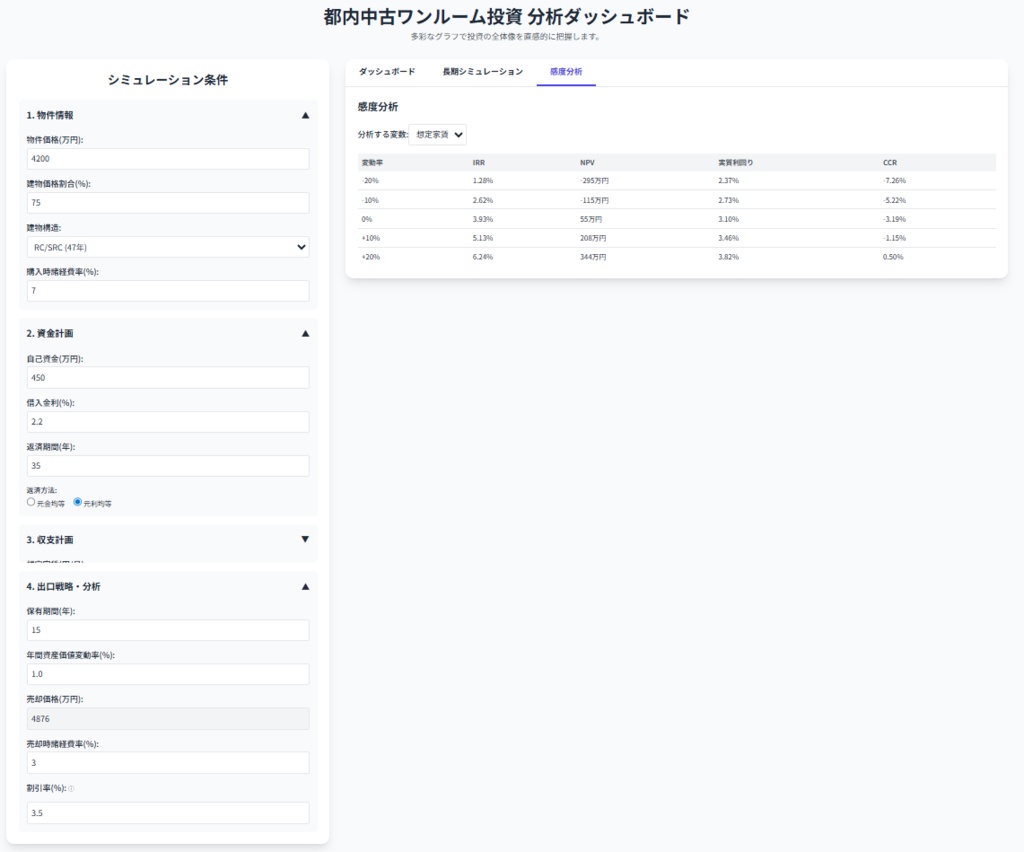Click the 借入金利(%) input field
The image size is (1024, 852).
[168, 422]
